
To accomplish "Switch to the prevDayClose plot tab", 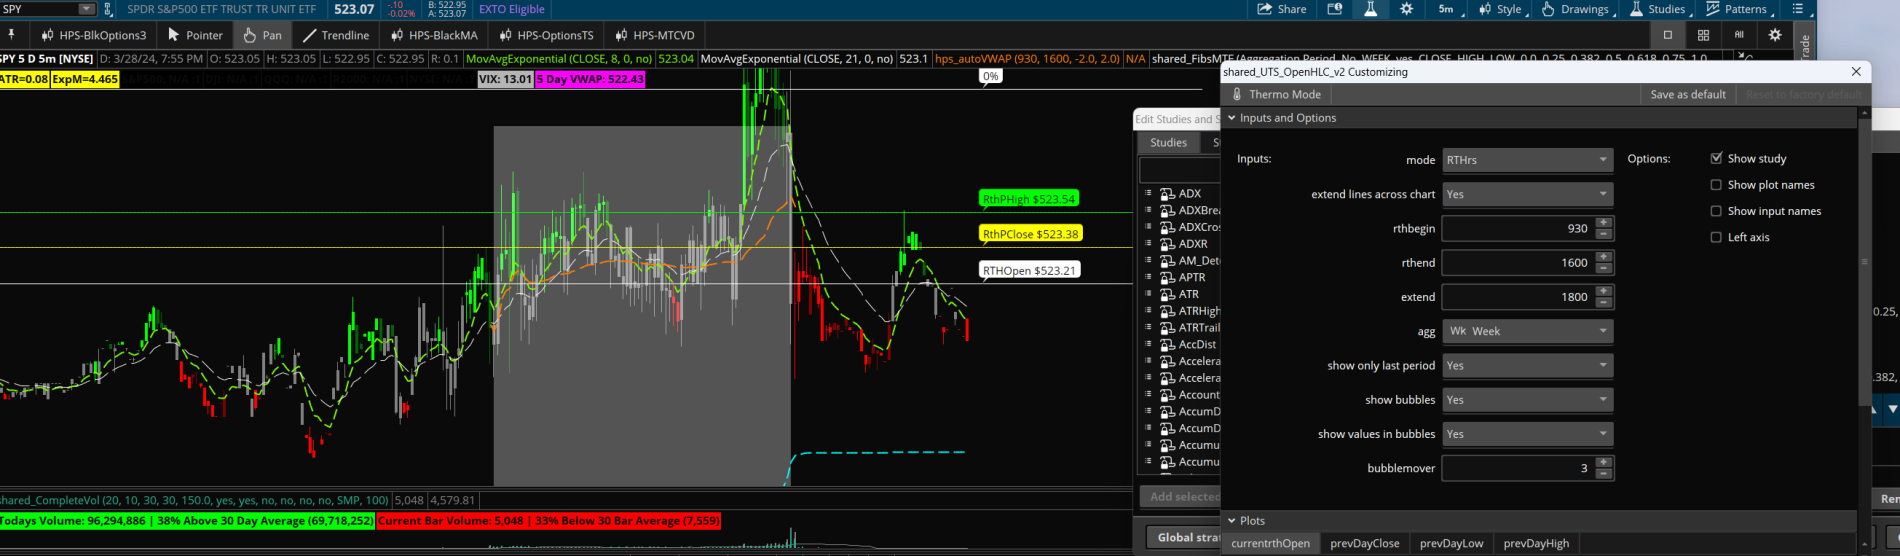I will pos(1364,543).
